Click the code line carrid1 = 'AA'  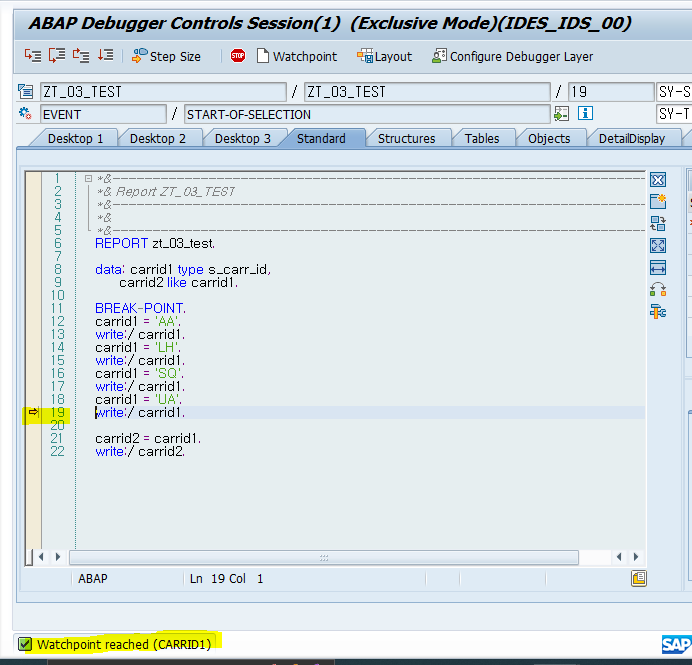point(138,321)
